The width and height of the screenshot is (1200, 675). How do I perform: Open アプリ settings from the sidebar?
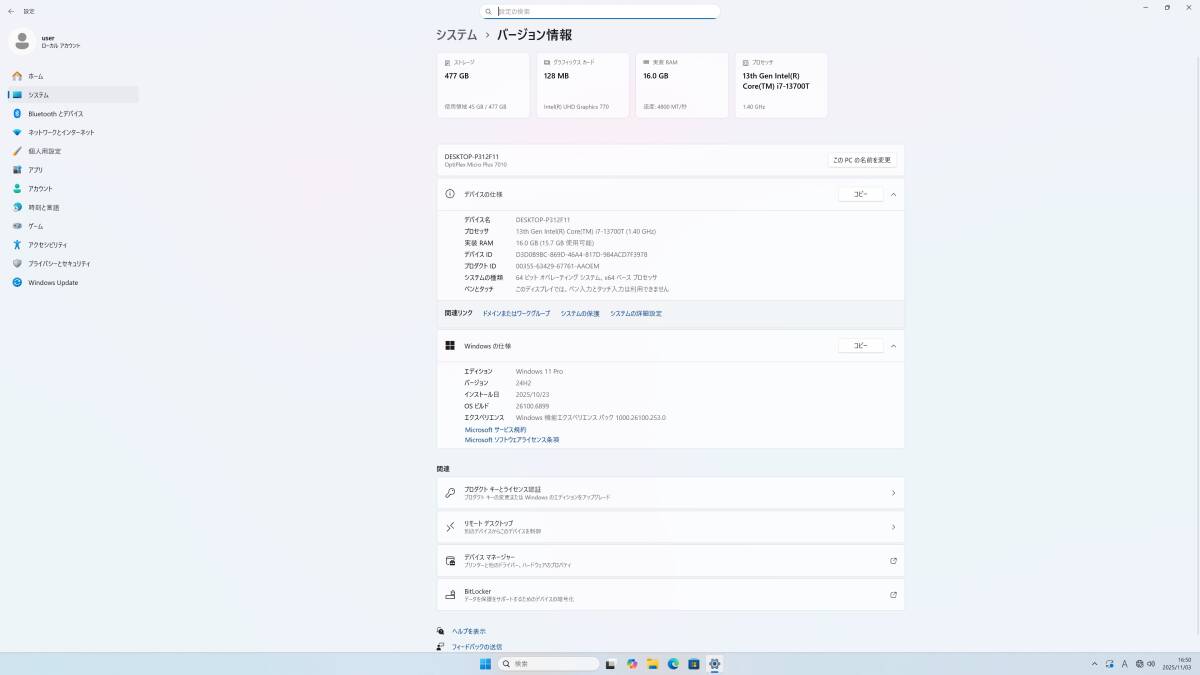point(36,170)
